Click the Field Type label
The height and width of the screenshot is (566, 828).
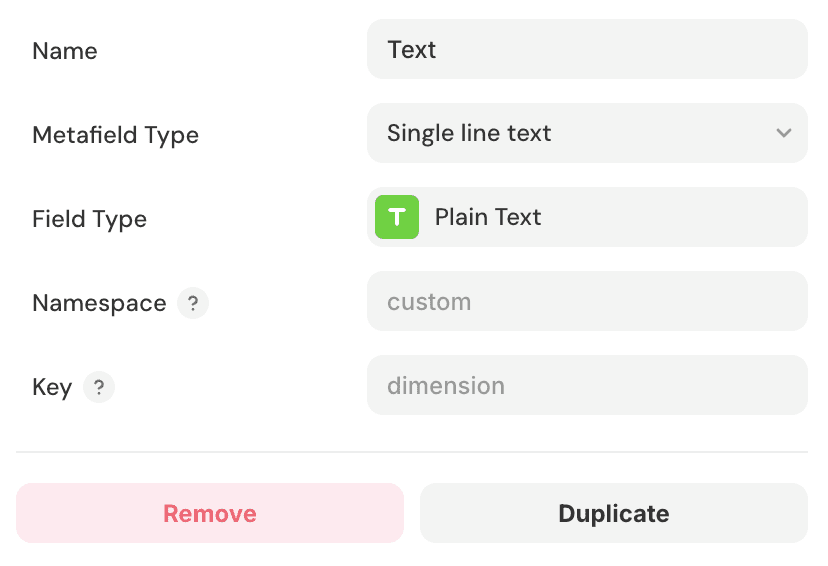tap(89, 219)
